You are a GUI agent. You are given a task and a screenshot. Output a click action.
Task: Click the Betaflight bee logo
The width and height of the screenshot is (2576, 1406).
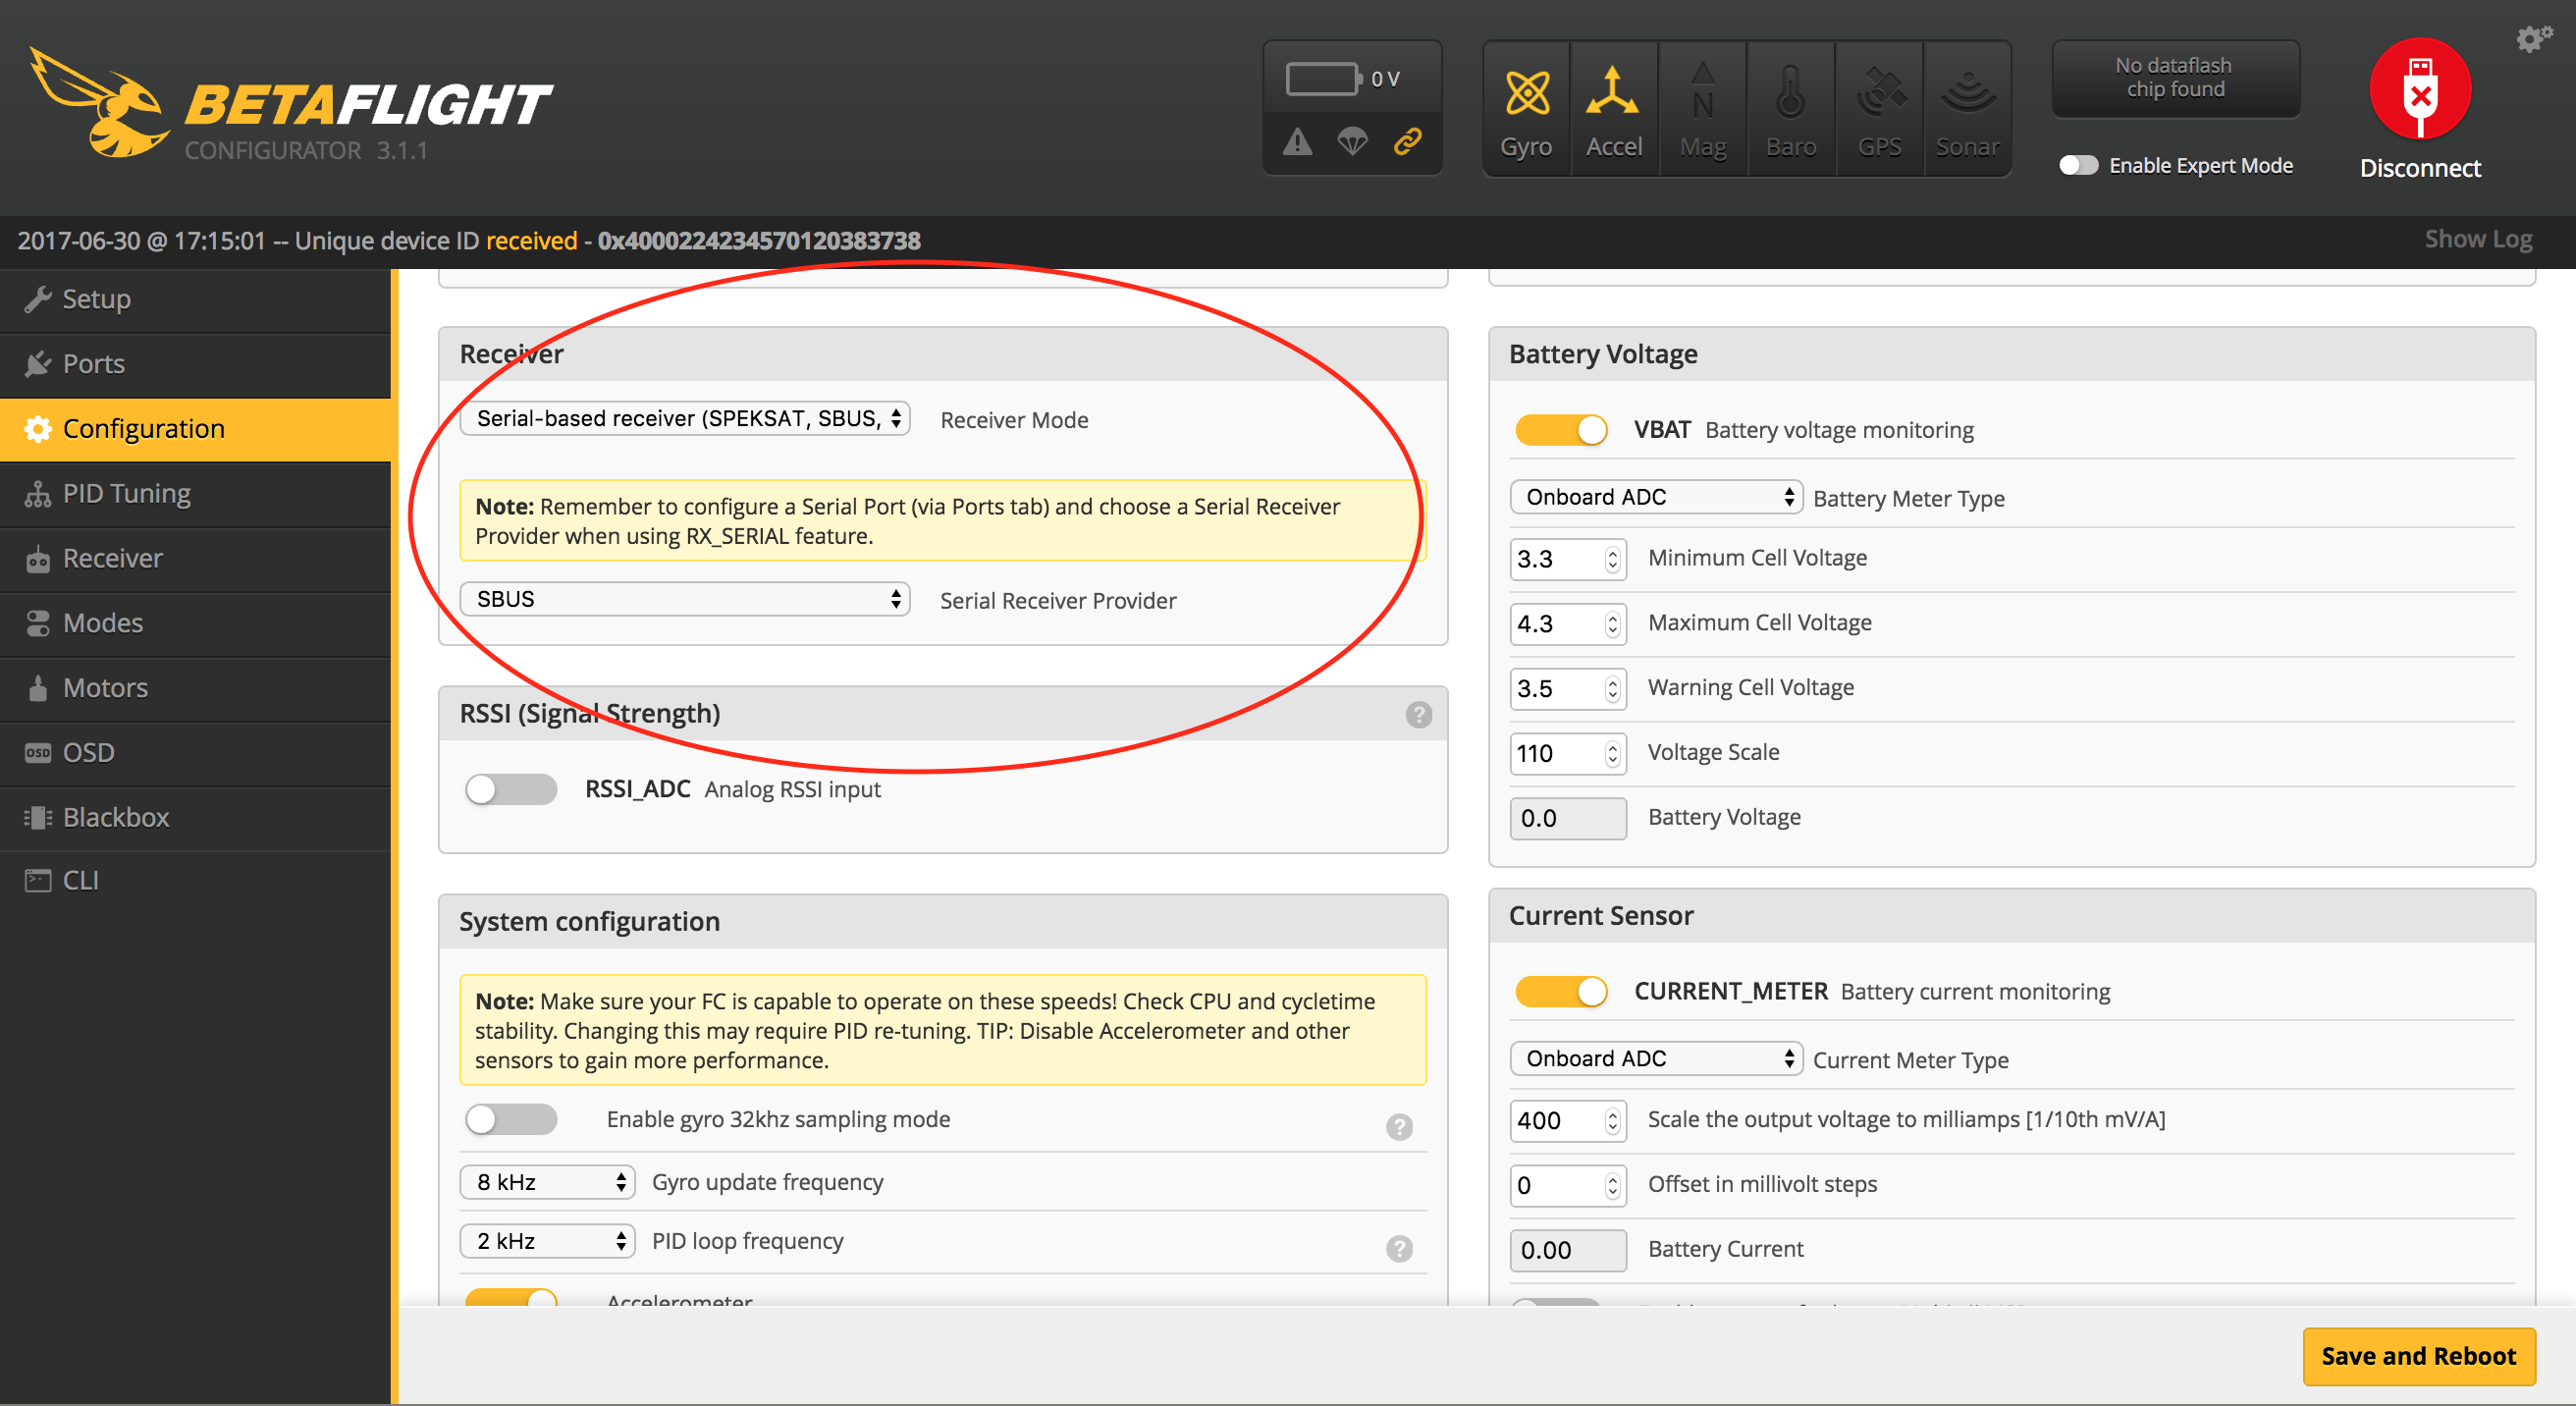point(98,102)
